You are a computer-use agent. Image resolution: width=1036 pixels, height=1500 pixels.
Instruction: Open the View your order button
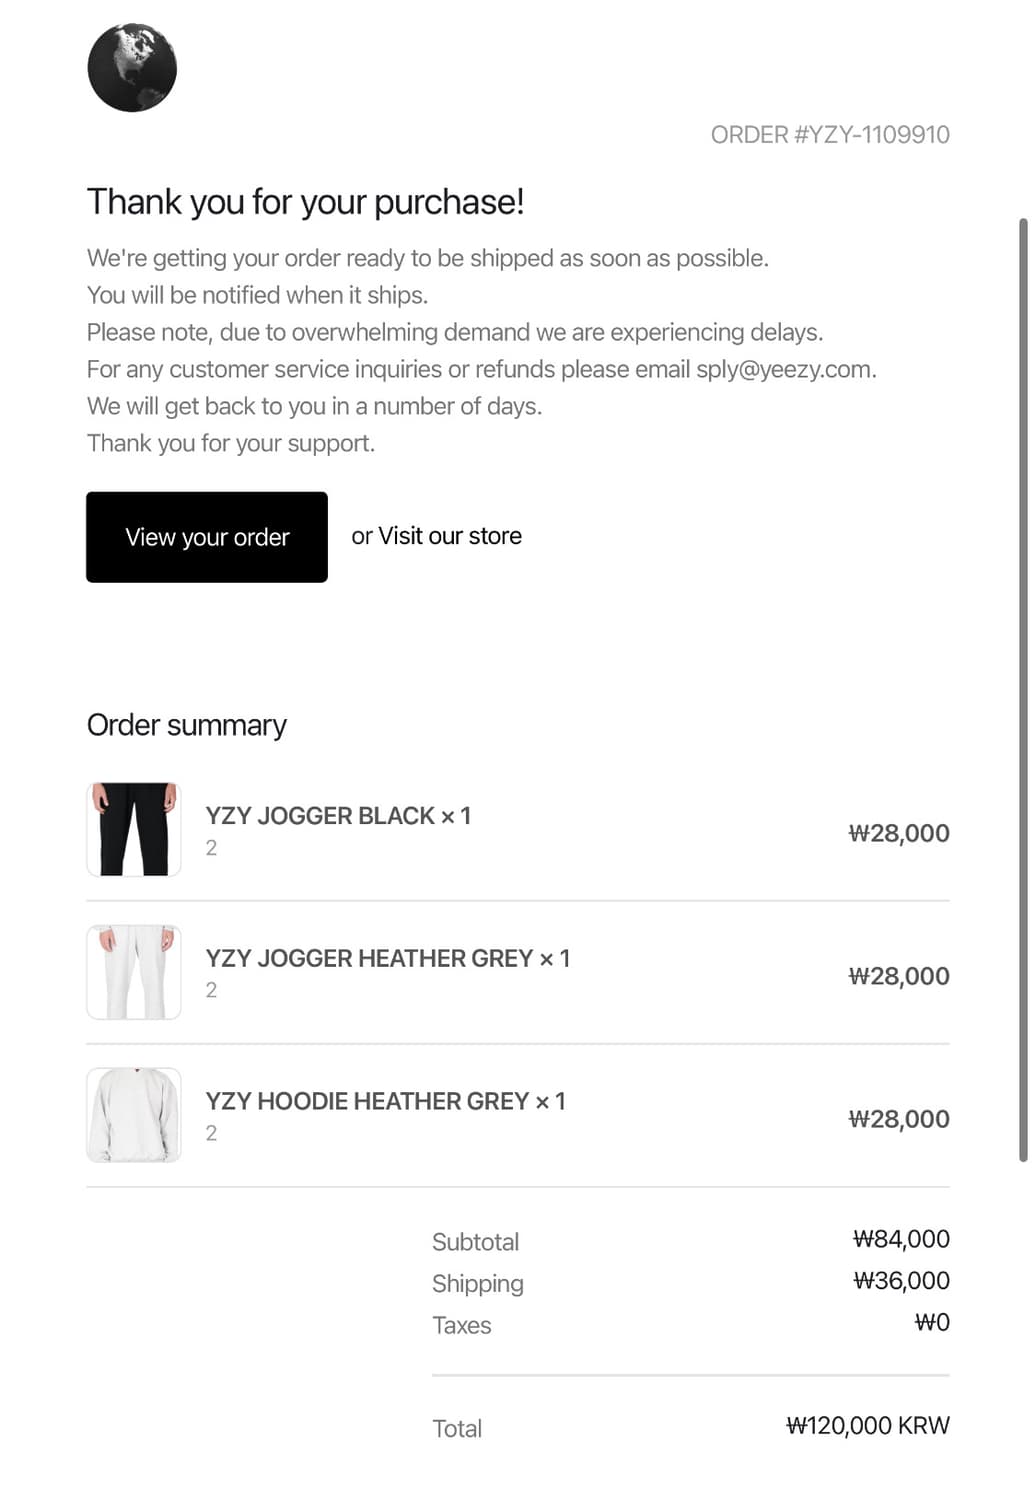(x=207, y=537)
